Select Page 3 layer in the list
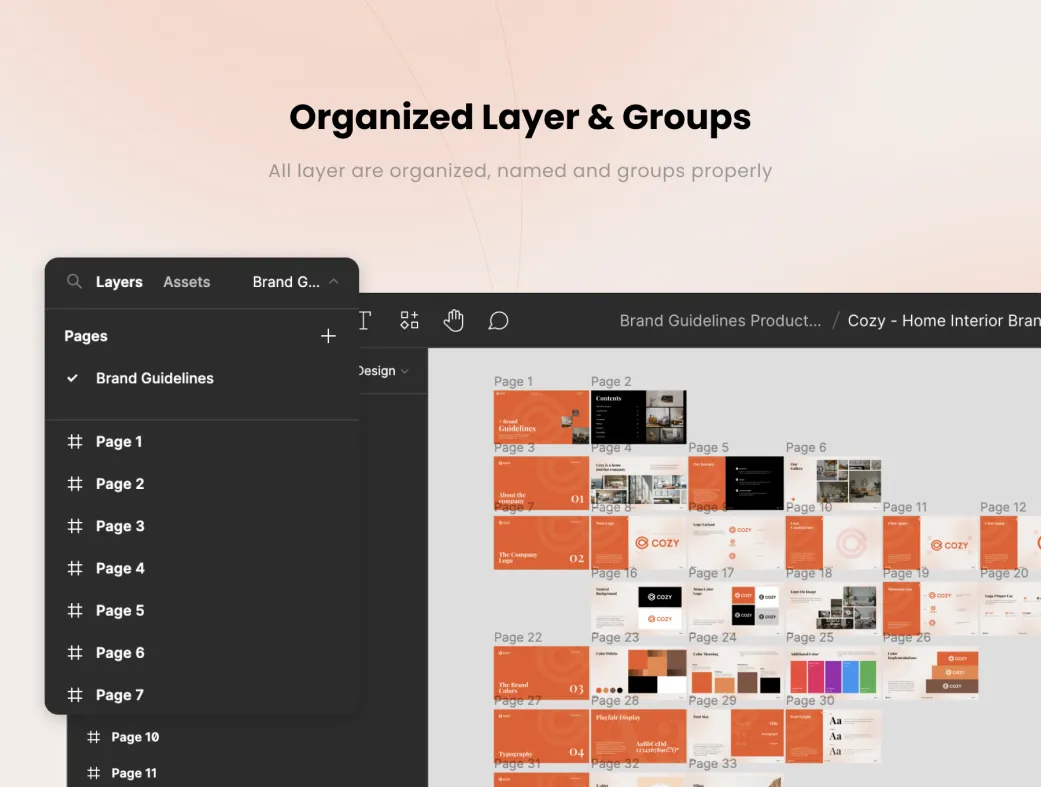Screen dimensions: 1041x787 coord(120,526)
